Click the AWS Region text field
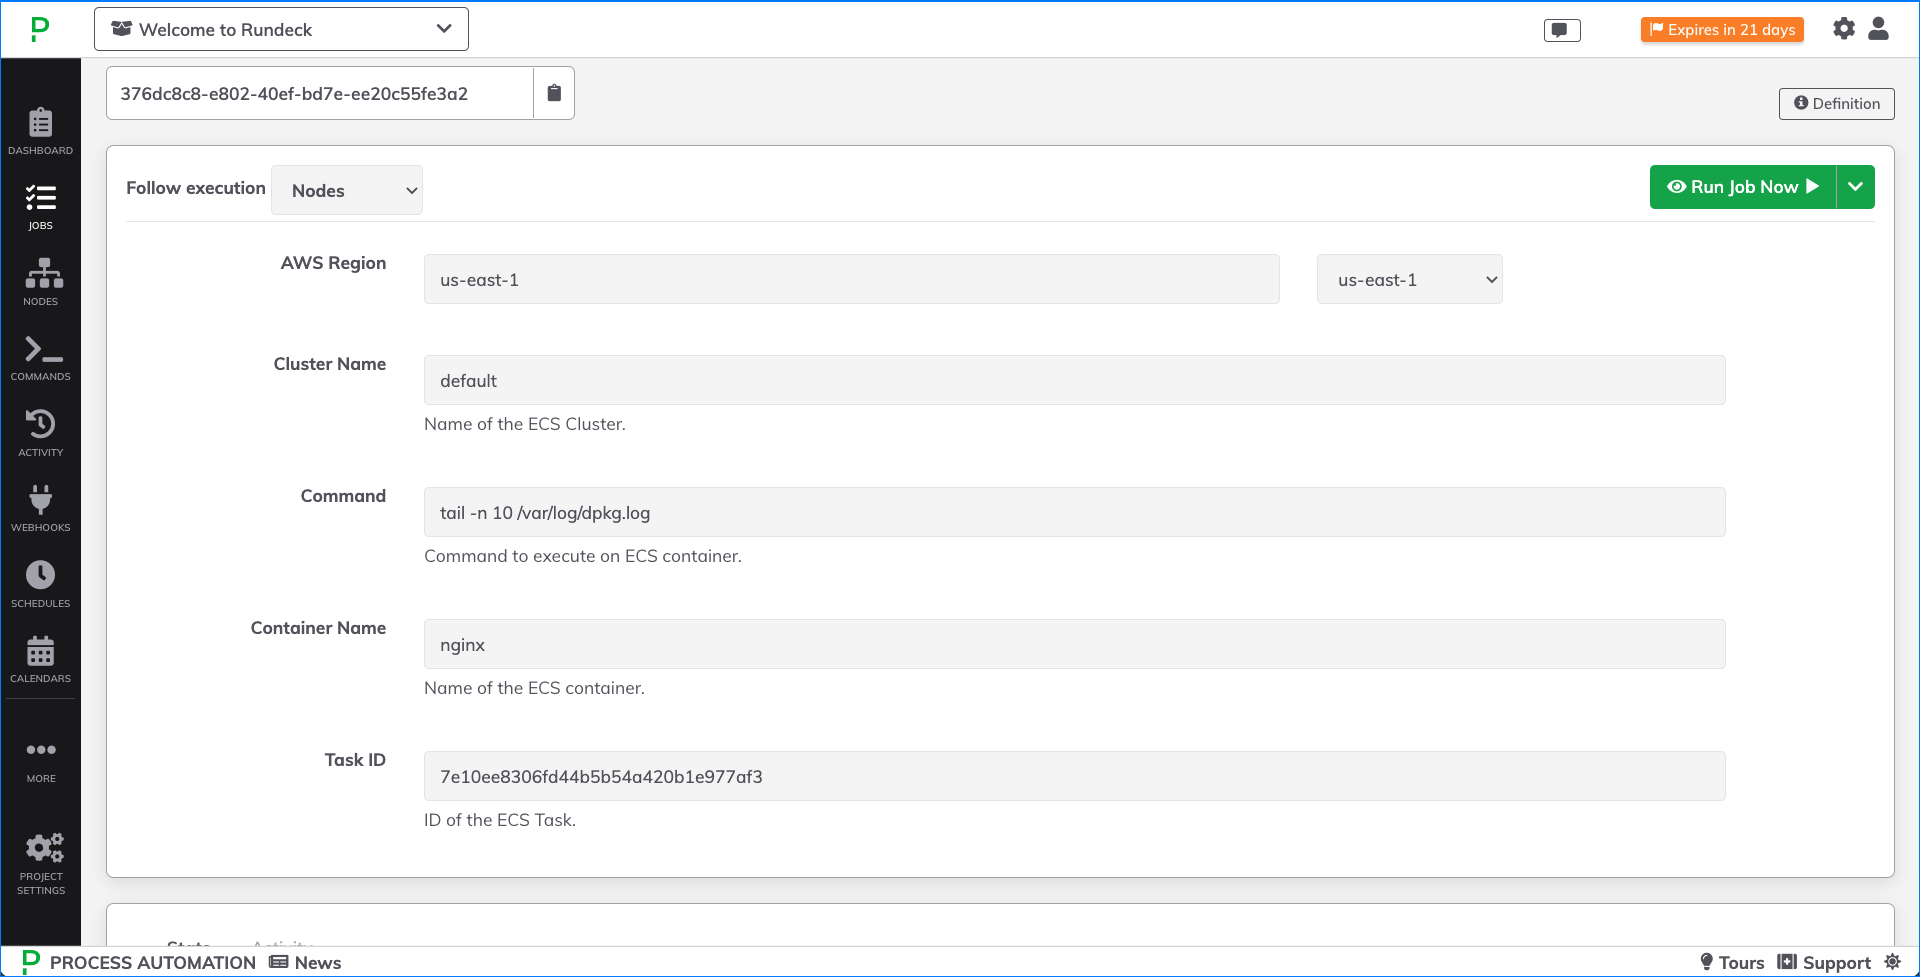 coord(852,279)
